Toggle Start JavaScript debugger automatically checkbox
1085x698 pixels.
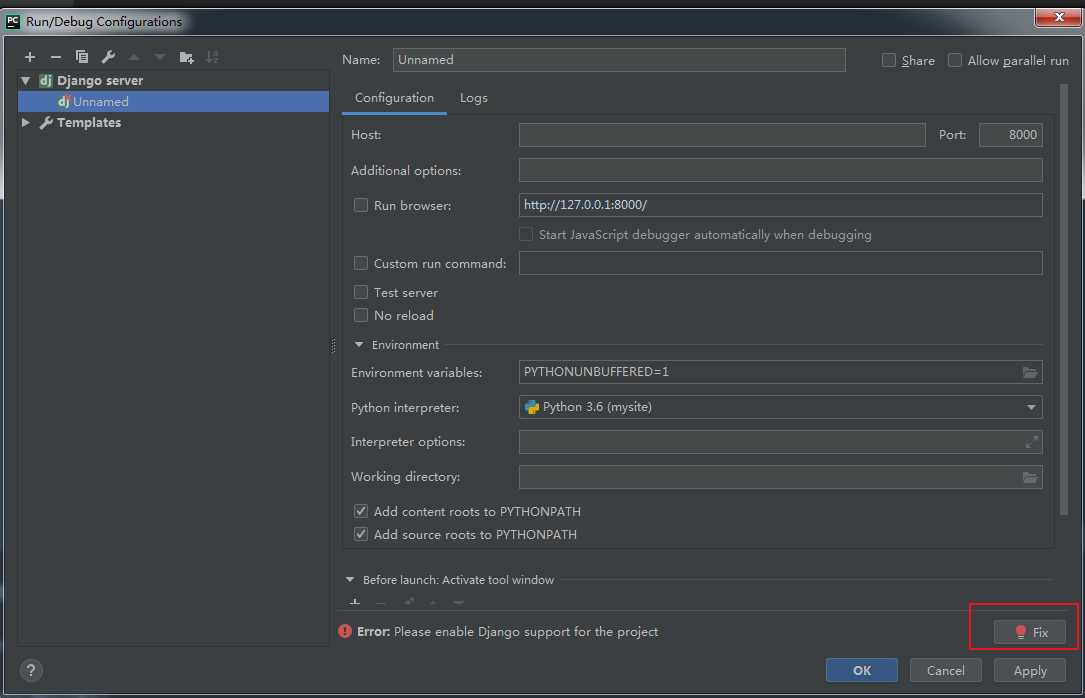526,235
